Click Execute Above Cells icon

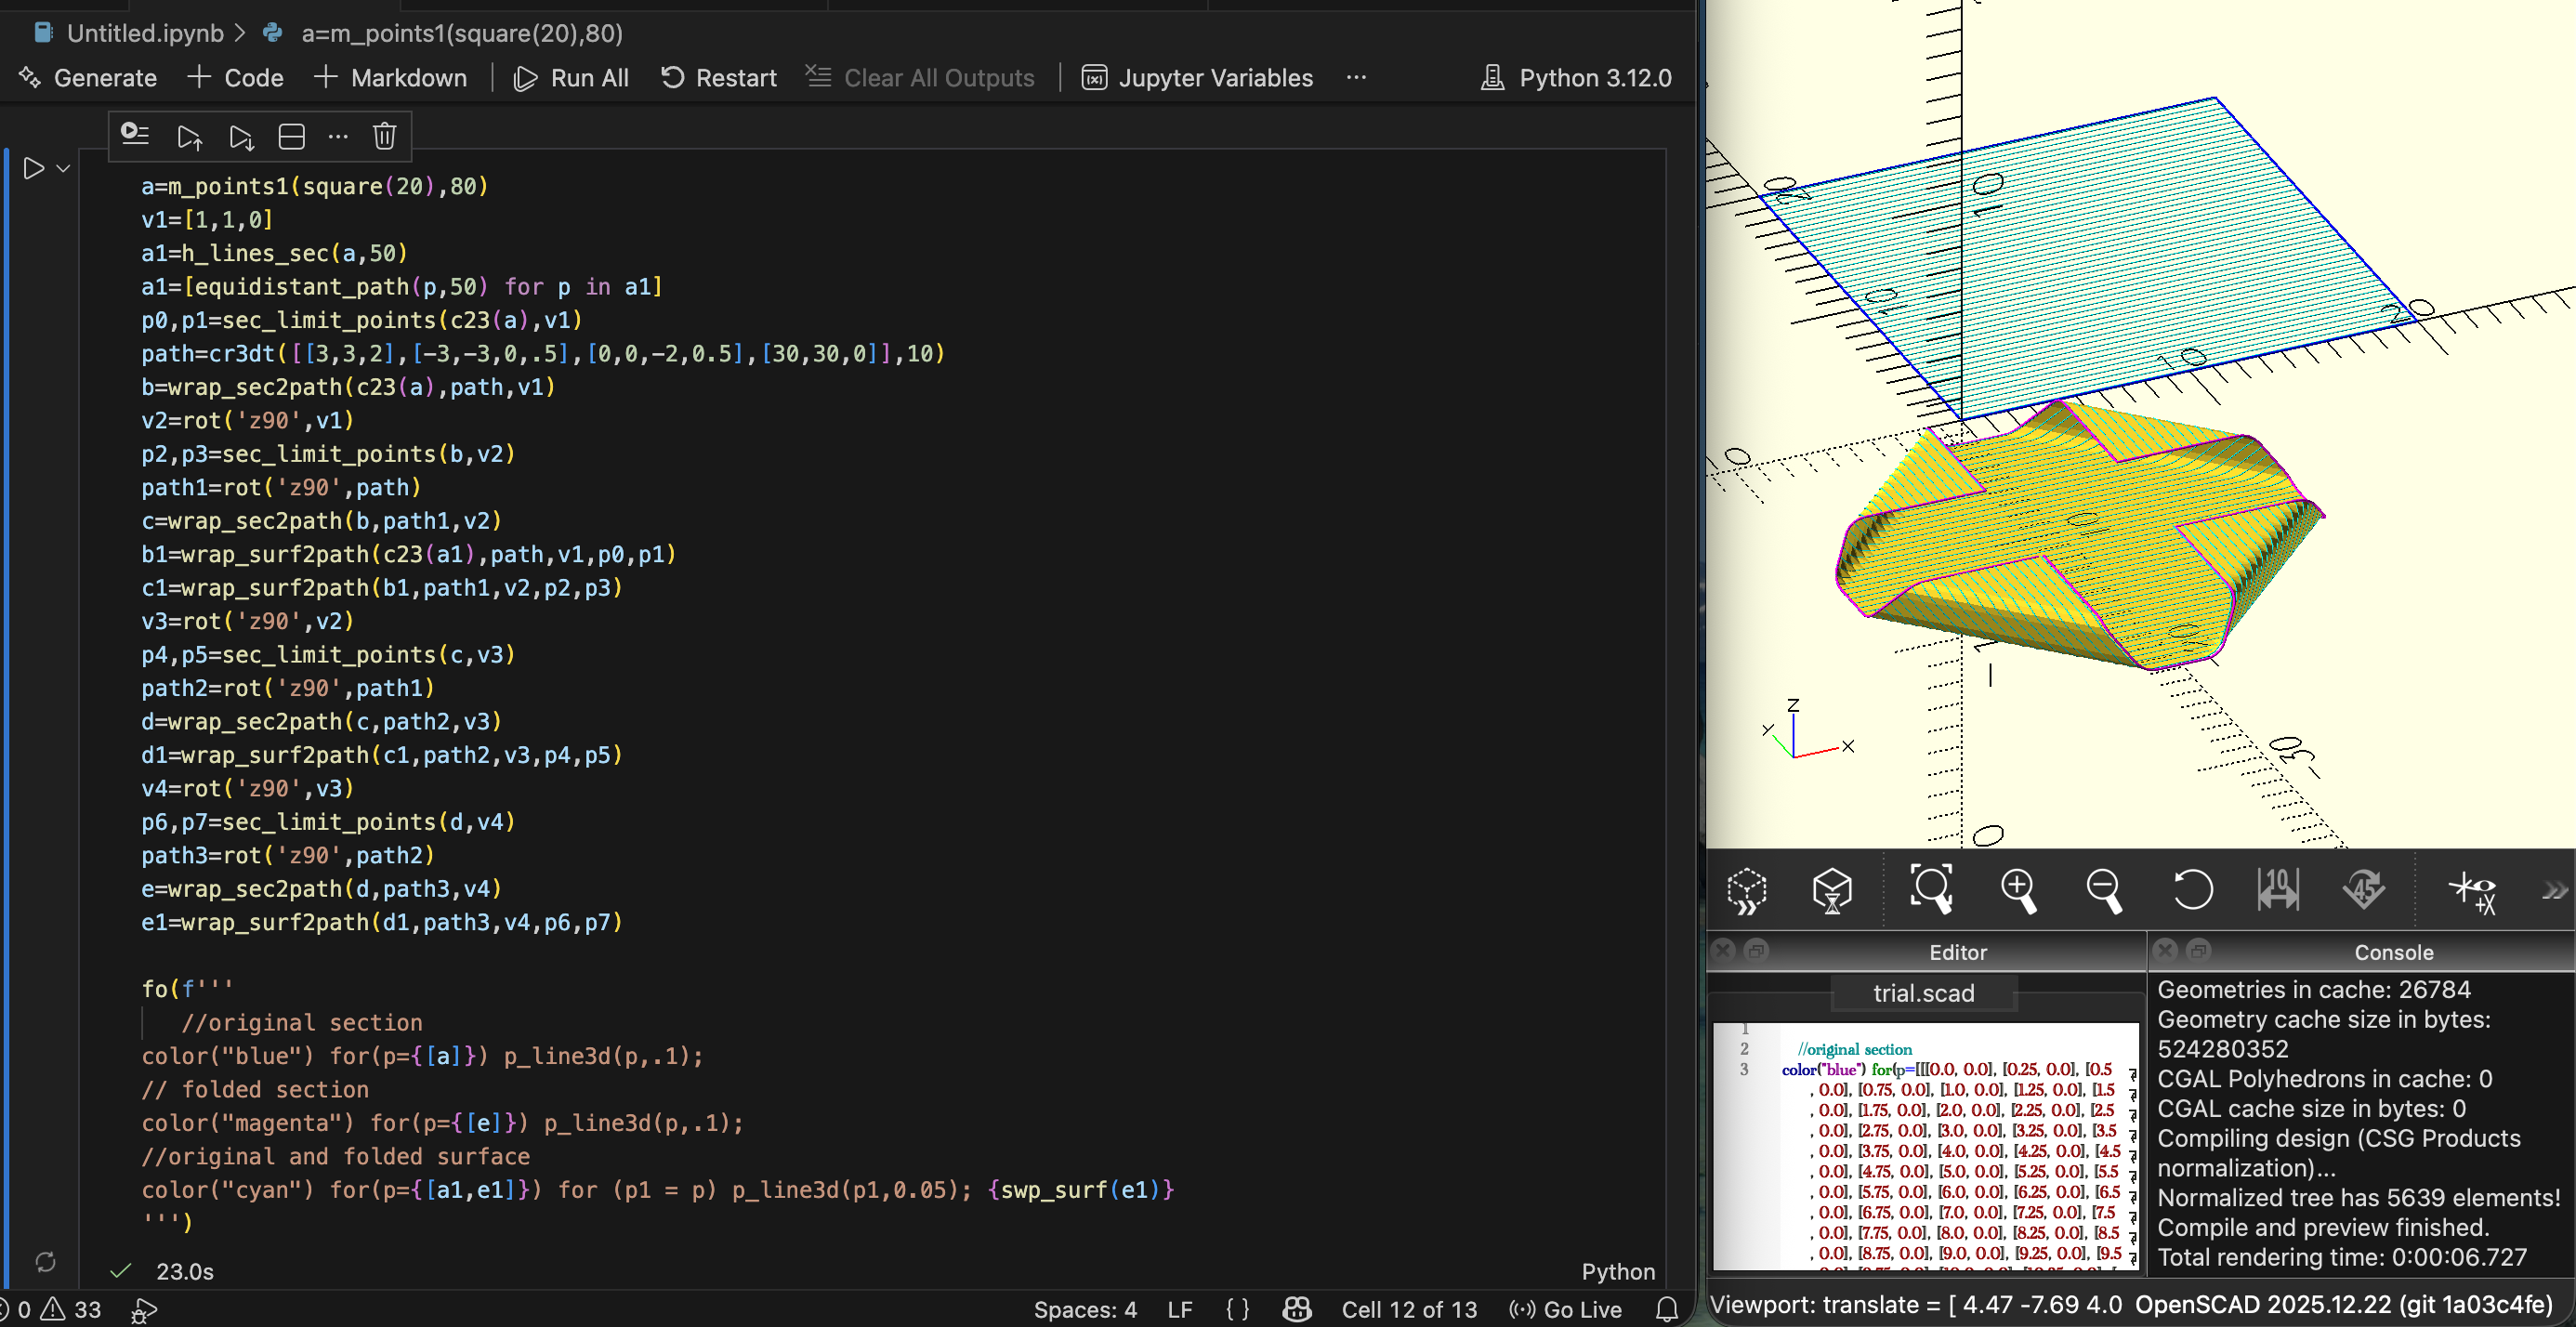tap(189, 136)
